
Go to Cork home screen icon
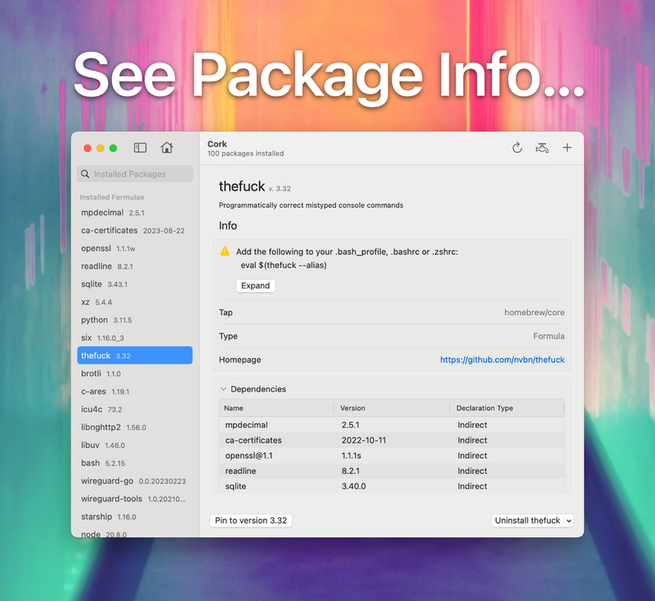167,147
